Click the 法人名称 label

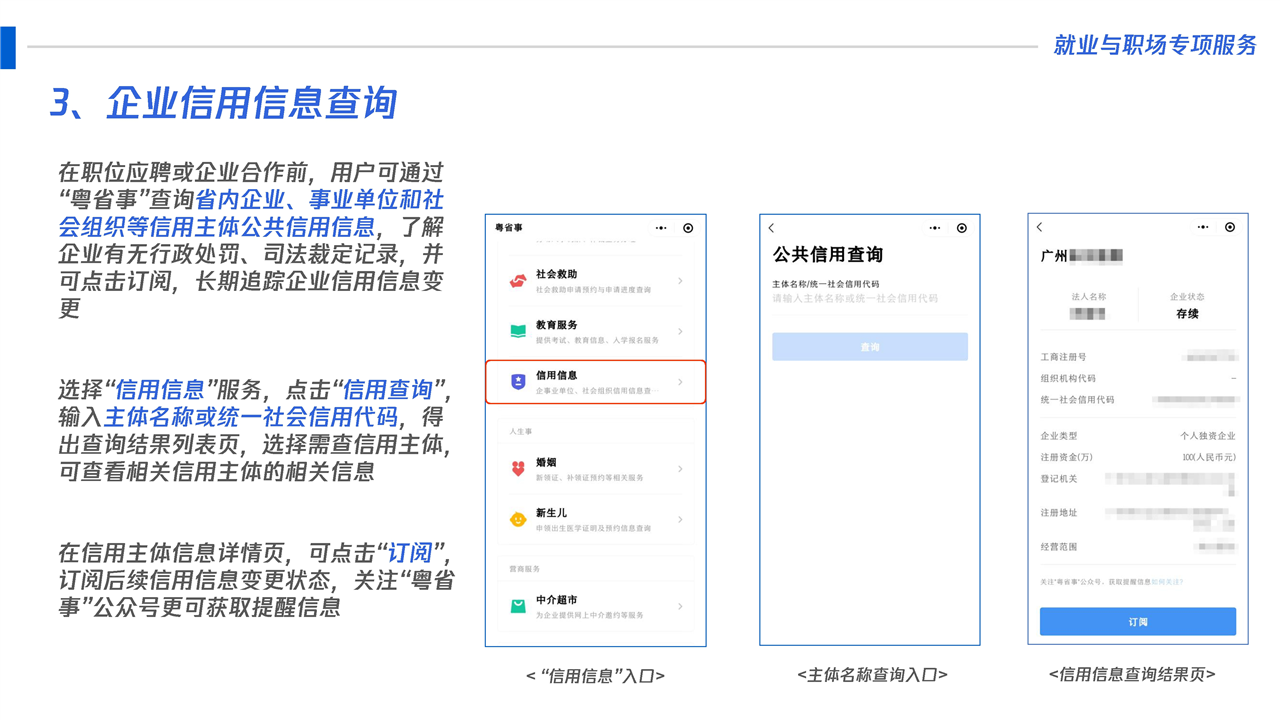[x=1088, y=297]
